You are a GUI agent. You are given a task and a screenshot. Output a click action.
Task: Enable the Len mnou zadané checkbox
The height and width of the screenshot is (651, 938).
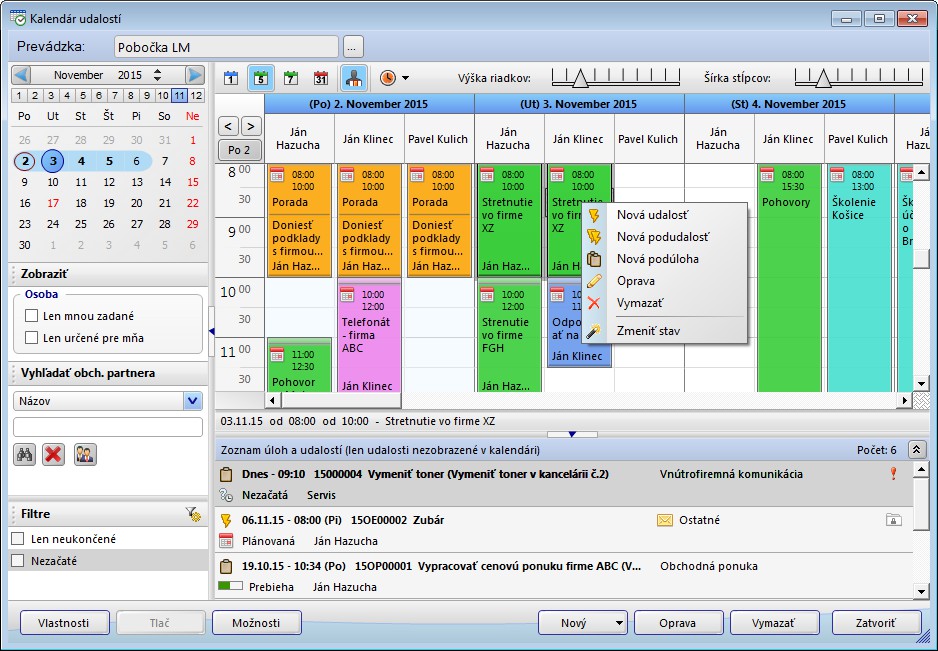(32, 316)
